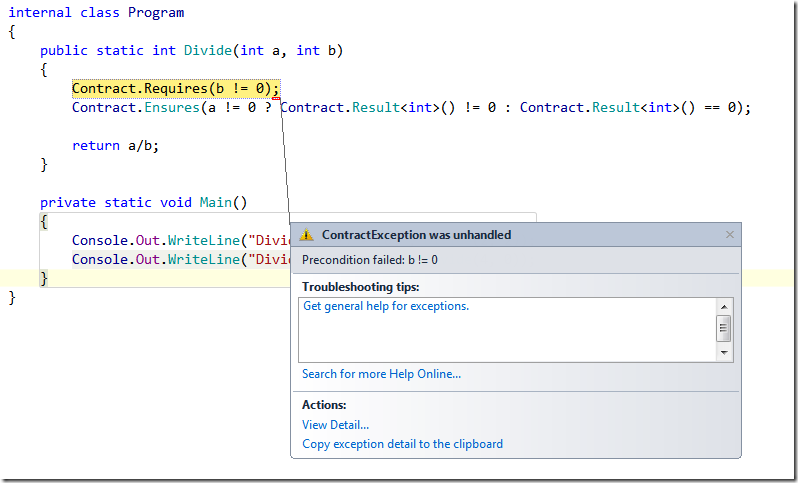Viewport: 798px width, 483px height.
Task: Click the Main method name
Action: tap(215, 203)
